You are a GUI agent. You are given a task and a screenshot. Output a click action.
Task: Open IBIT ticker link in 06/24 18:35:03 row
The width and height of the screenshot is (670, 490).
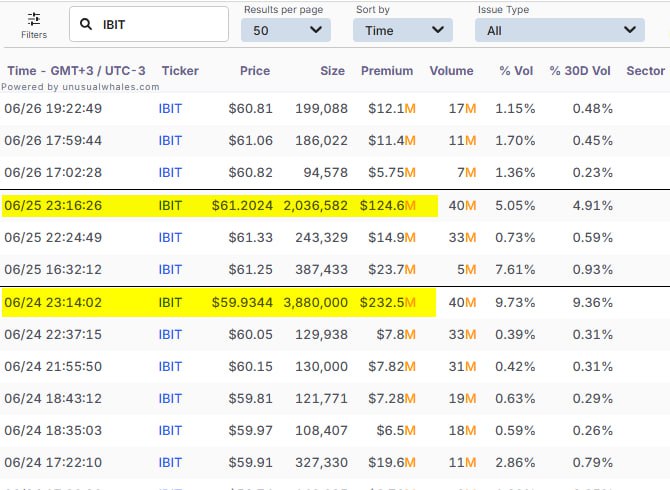170,431
